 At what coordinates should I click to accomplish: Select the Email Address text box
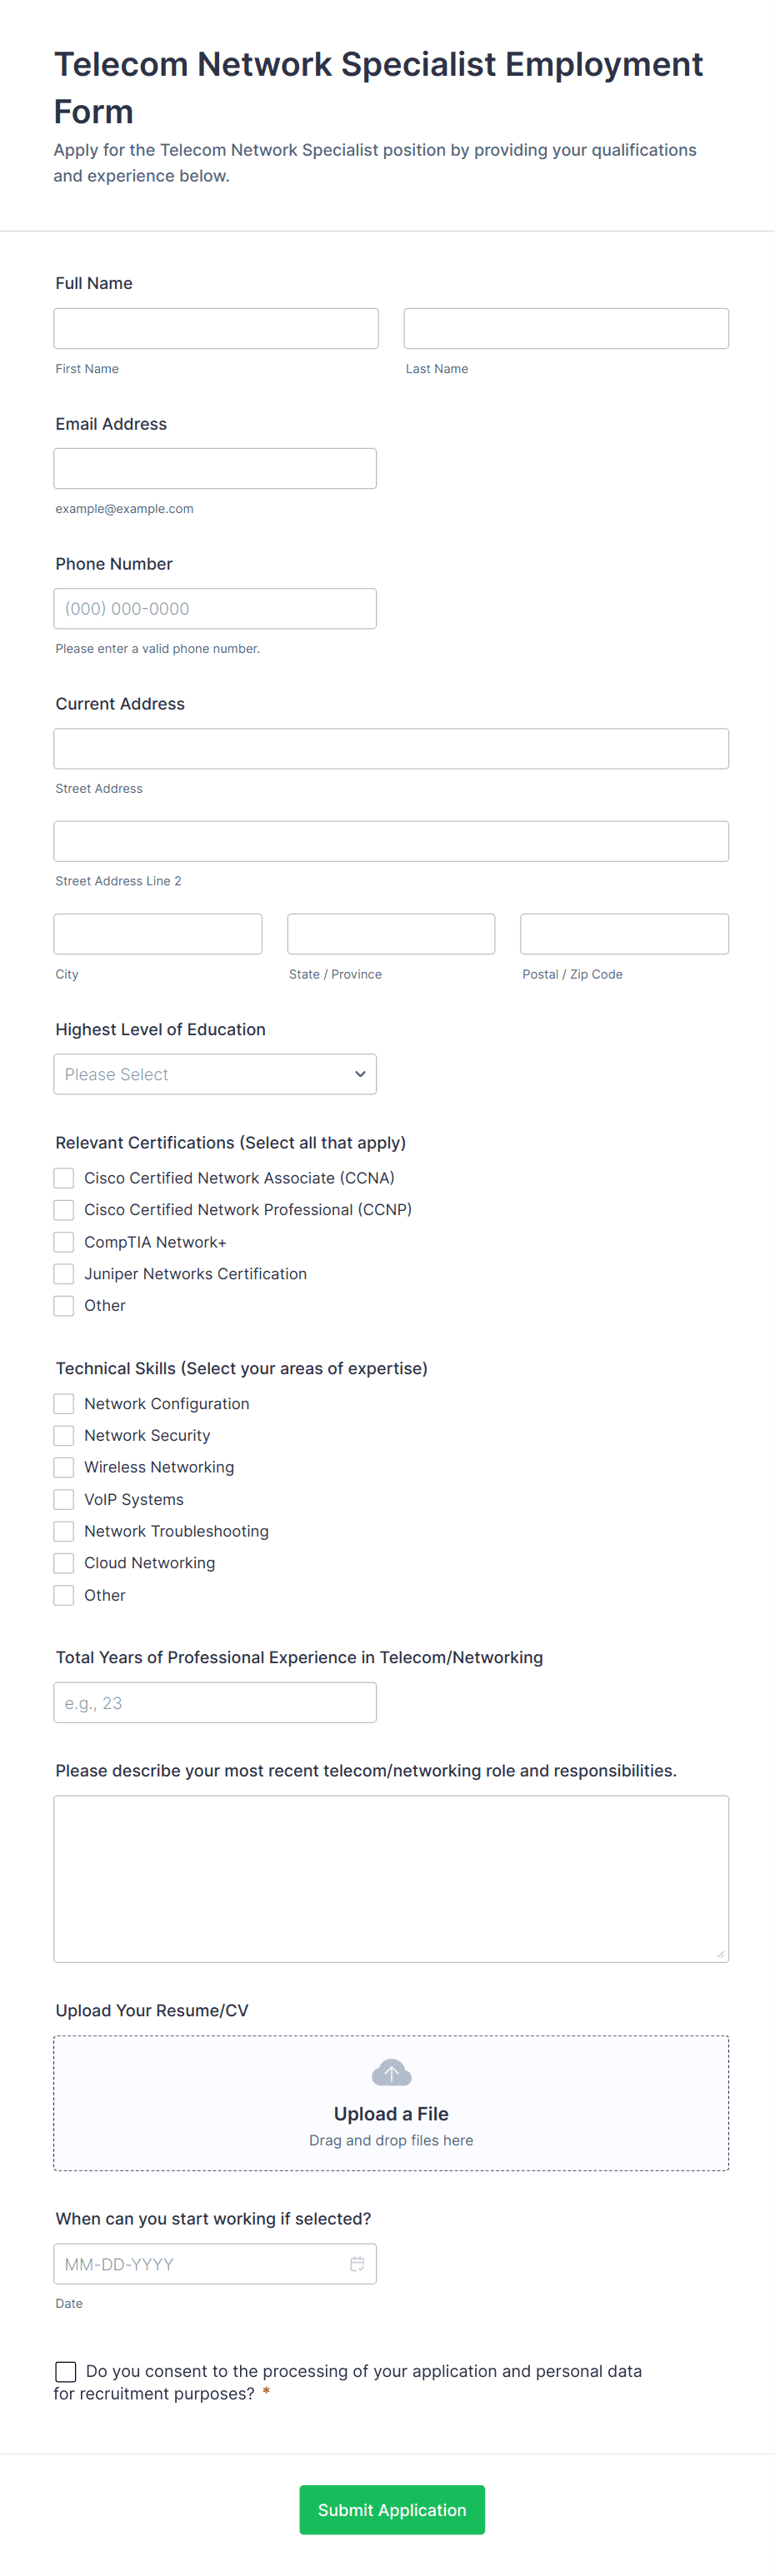point(215,468)
